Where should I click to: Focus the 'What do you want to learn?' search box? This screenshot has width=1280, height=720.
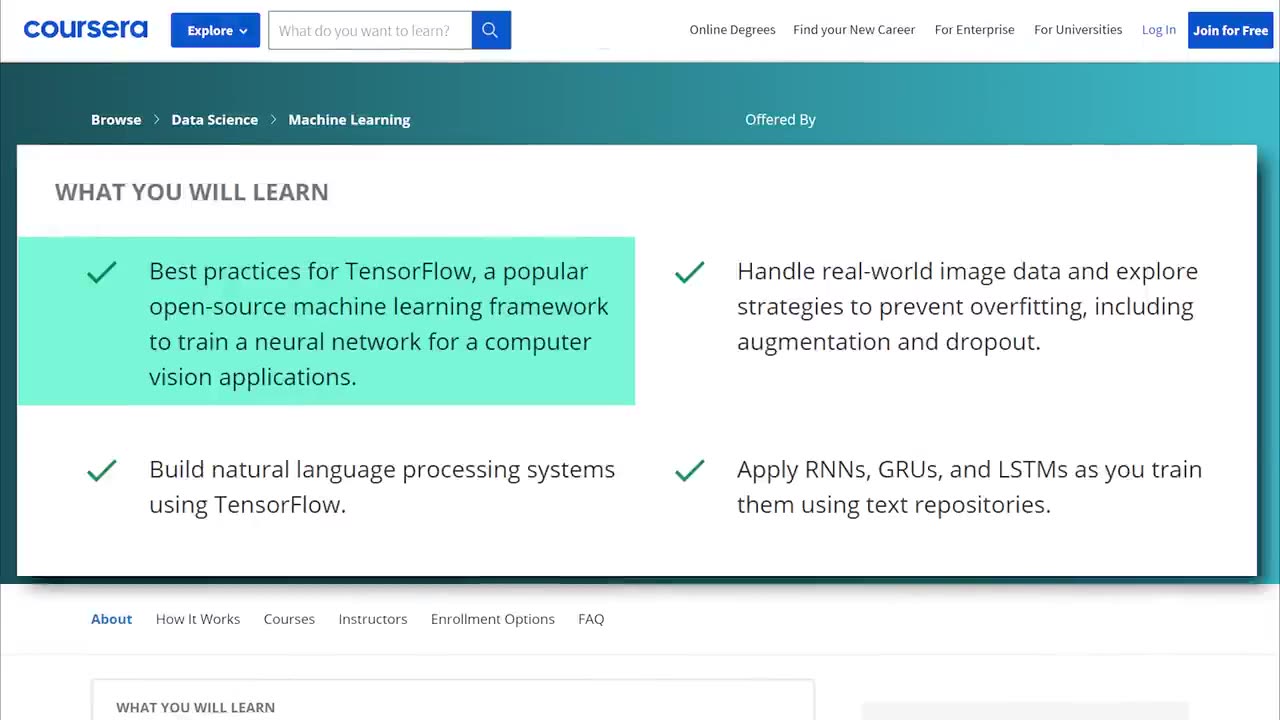pyautogui.click(x=370, y=30)
